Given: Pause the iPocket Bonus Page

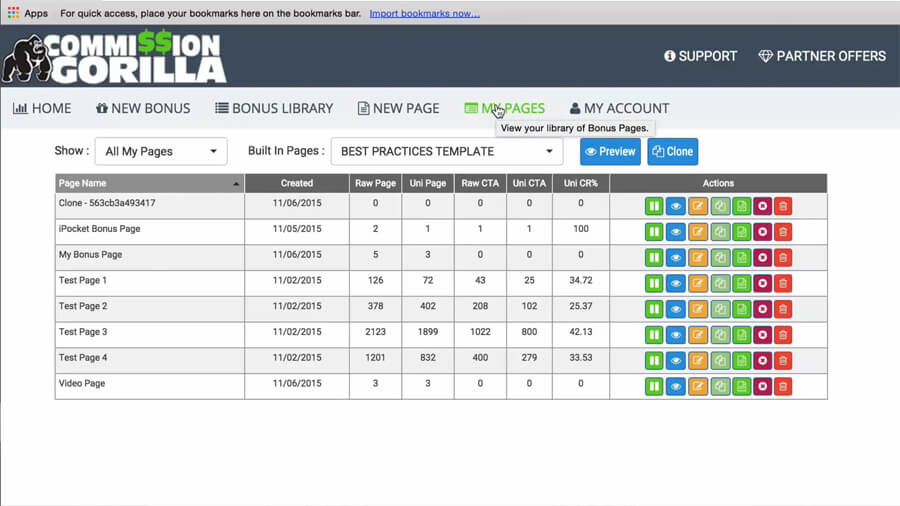Looking at the screenshot, I should [x=654, y=231].
